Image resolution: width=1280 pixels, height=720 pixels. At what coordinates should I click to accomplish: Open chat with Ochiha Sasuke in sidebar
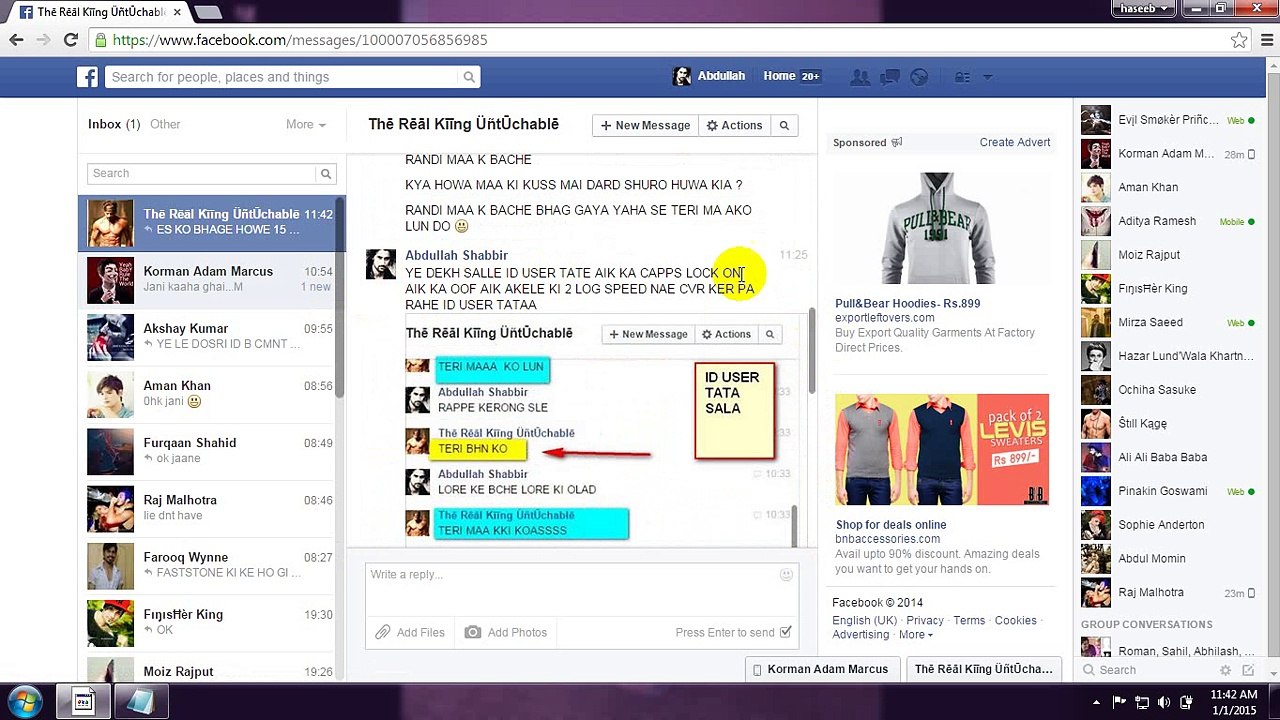pyautogui.click(x=1168, y=390)
